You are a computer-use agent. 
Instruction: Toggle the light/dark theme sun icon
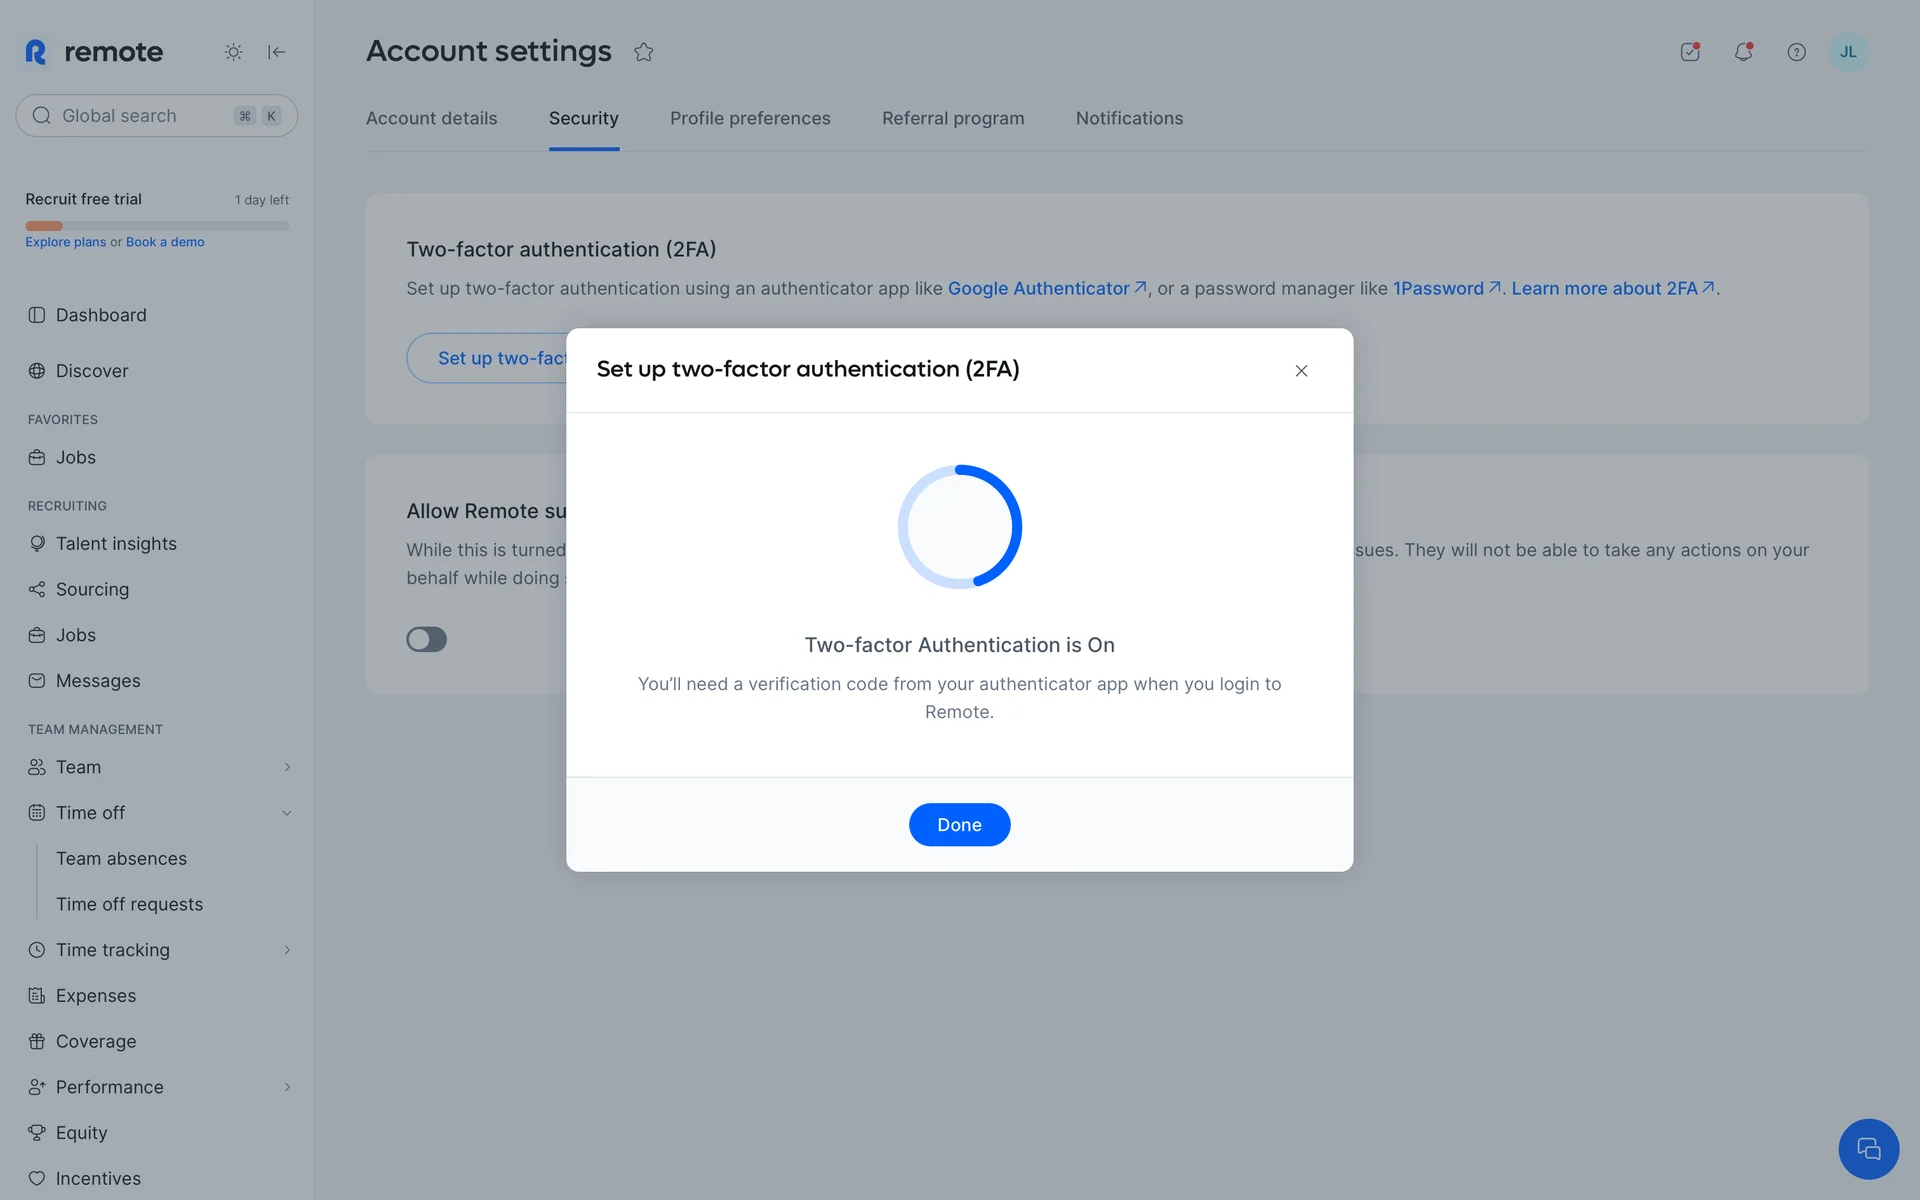click(233, 52)
